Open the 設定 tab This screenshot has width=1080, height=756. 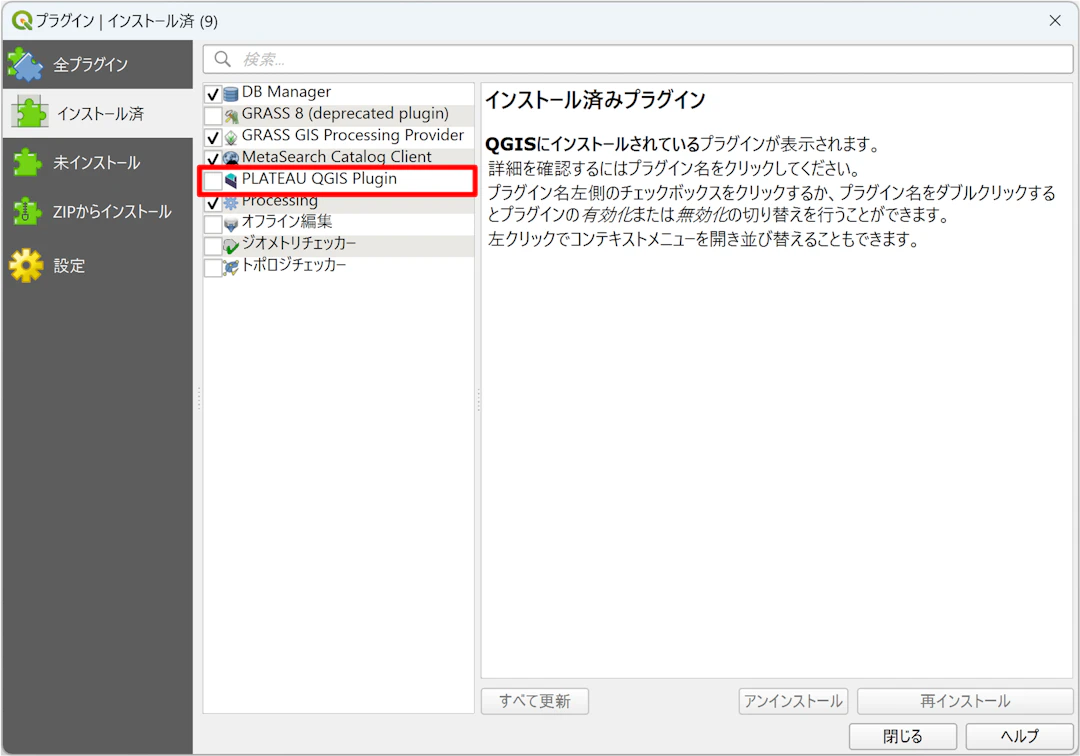[98, 265]
